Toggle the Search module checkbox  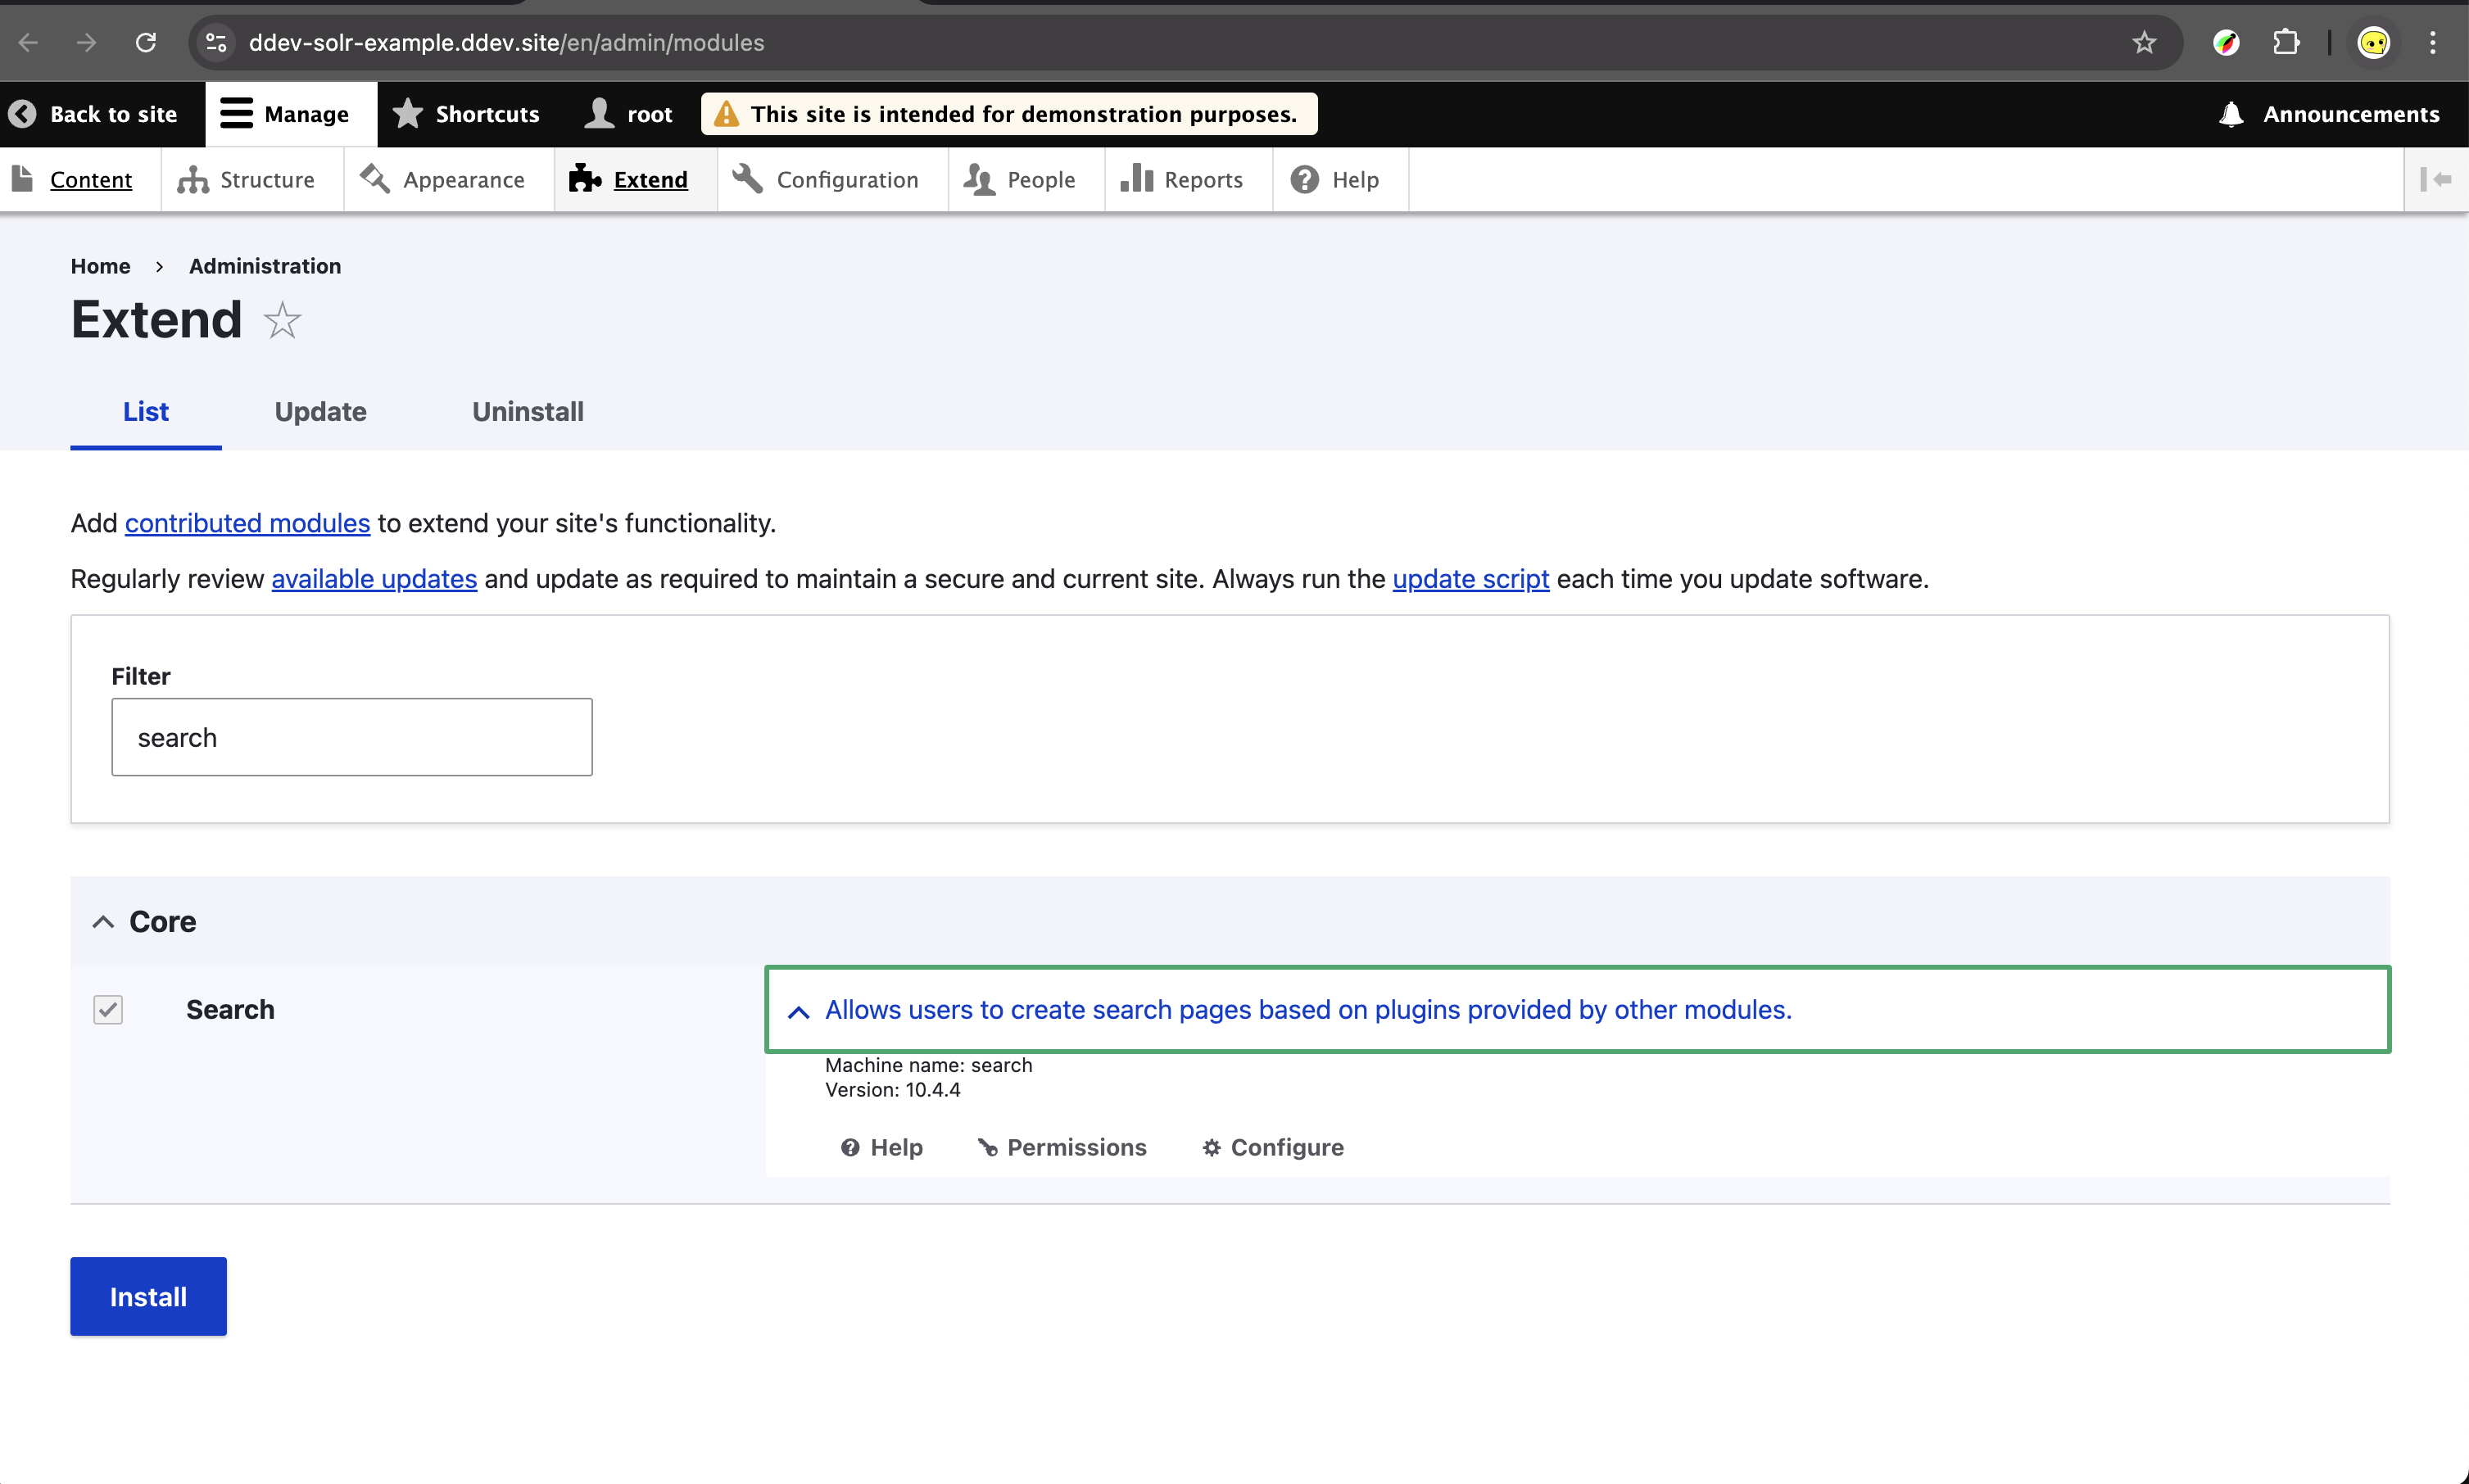point(108,1010)
